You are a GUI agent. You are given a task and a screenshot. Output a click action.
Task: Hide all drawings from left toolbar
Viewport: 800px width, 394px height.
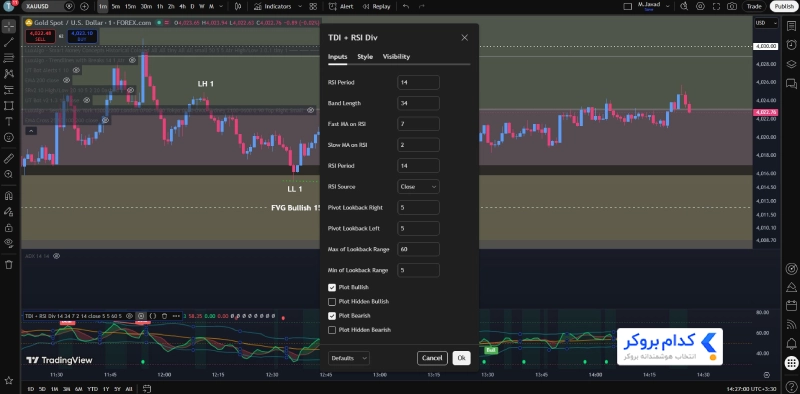(x=9, y=243)
